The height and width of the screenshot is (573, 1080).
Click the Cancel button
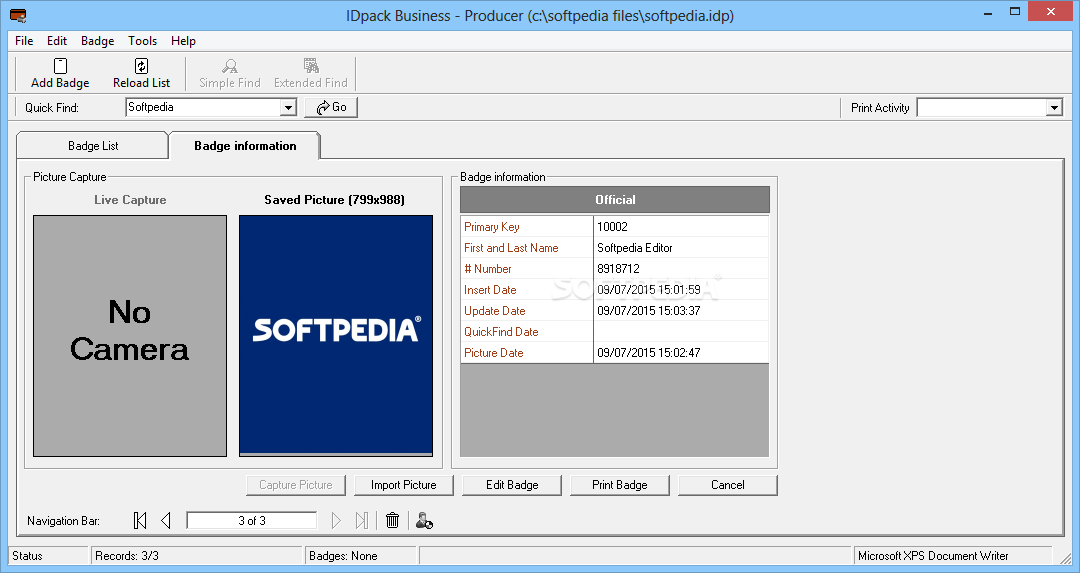tap(727, 485)
